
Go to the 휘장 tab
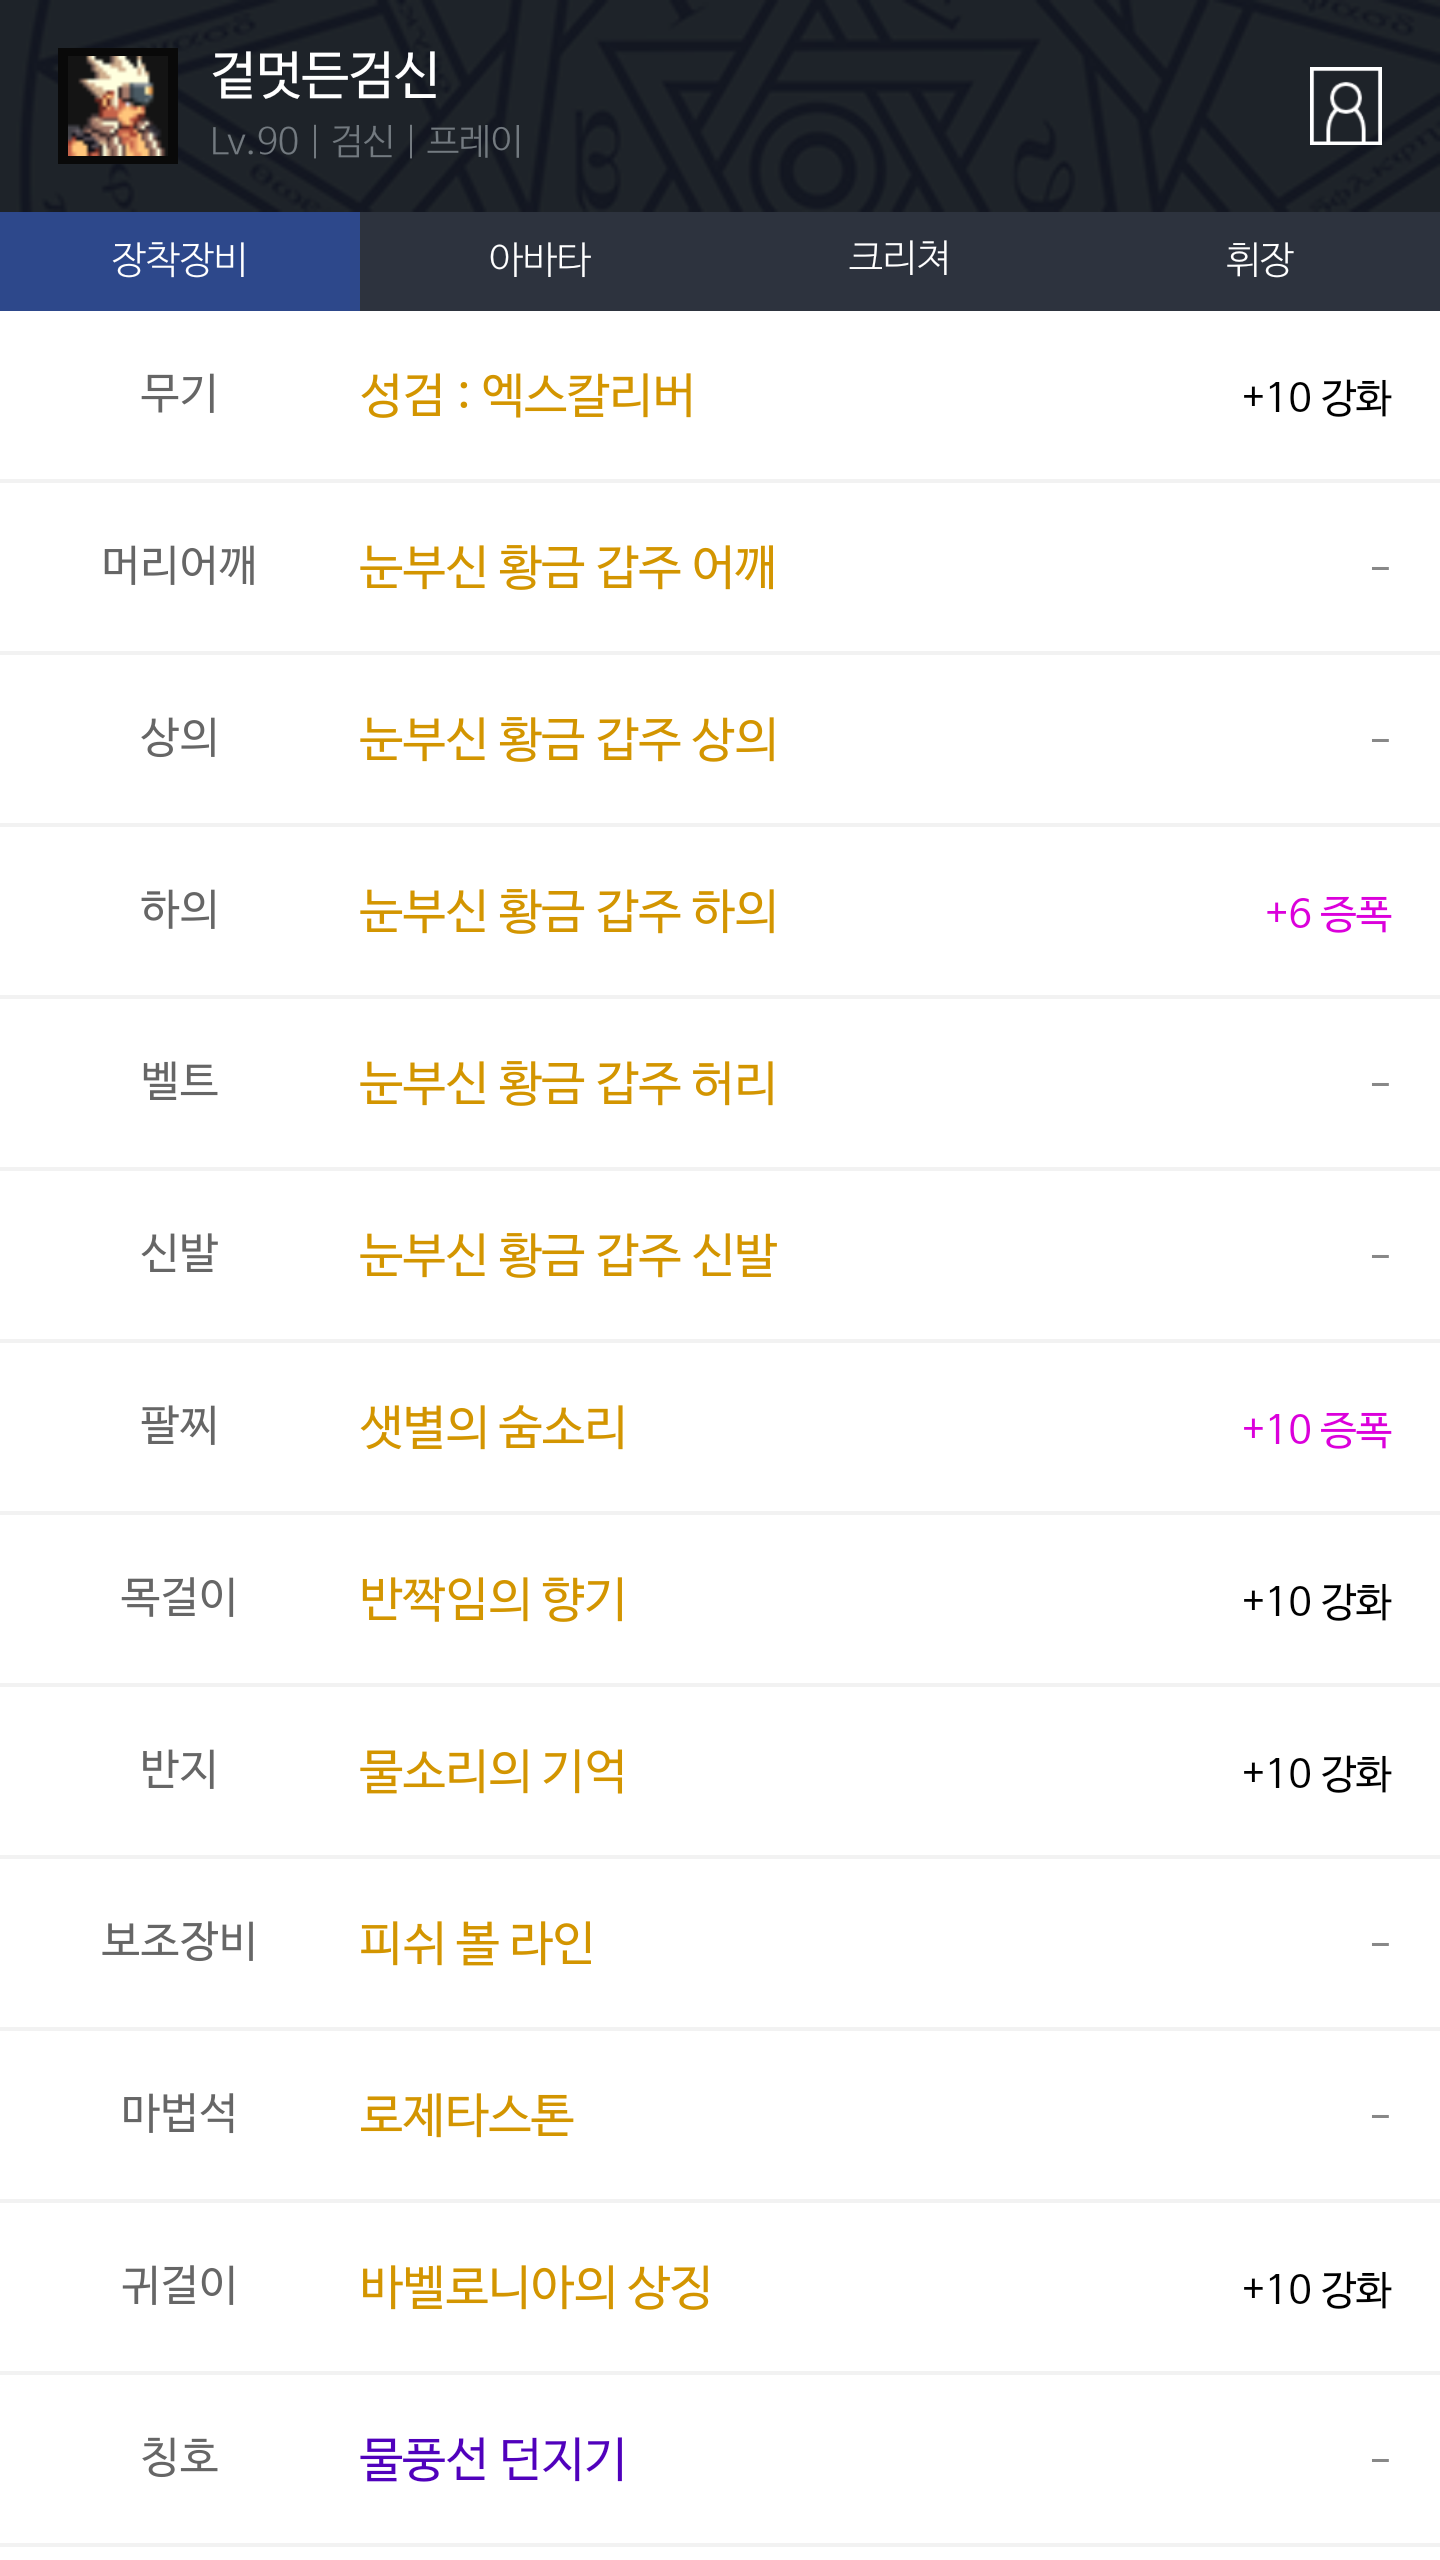pos(1259,260)
